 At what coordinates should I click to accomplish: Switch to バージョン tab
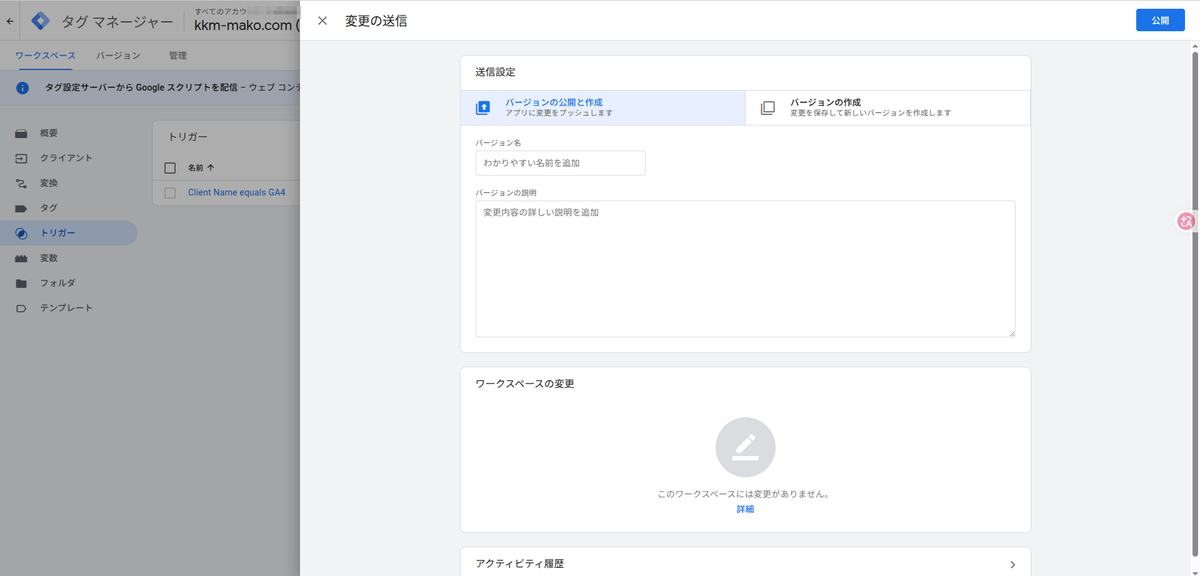click(x=118, y=56)
